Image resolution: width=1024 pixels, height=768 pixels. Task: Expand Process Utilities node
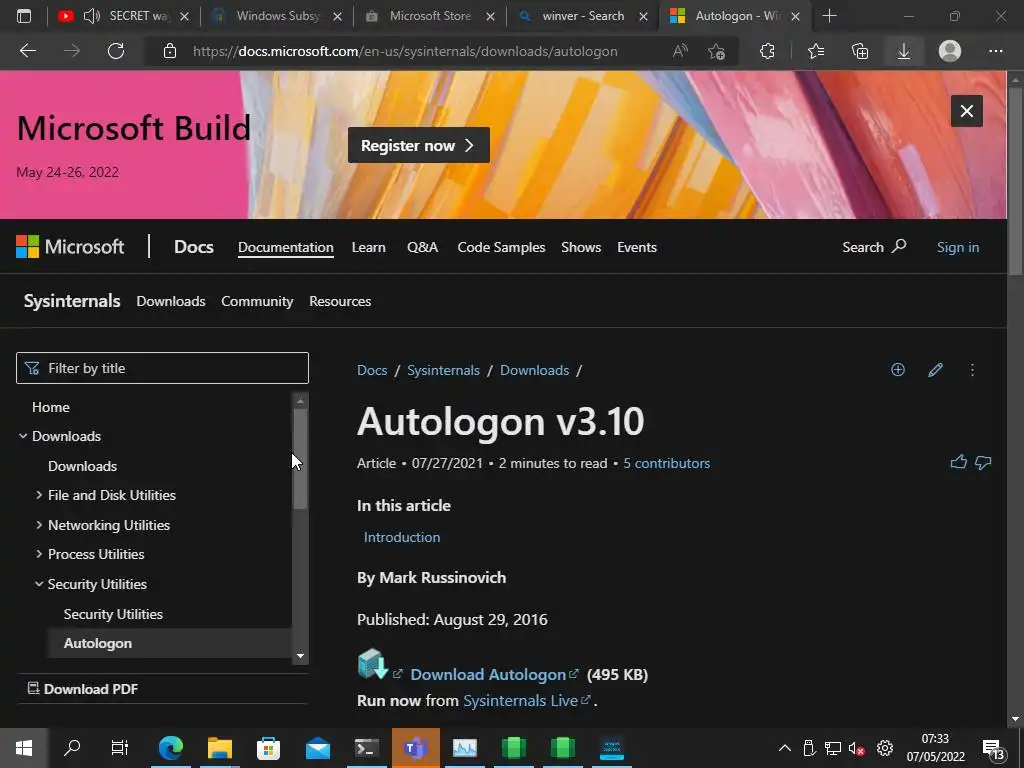pyautogui.click(x=39, y=554)
